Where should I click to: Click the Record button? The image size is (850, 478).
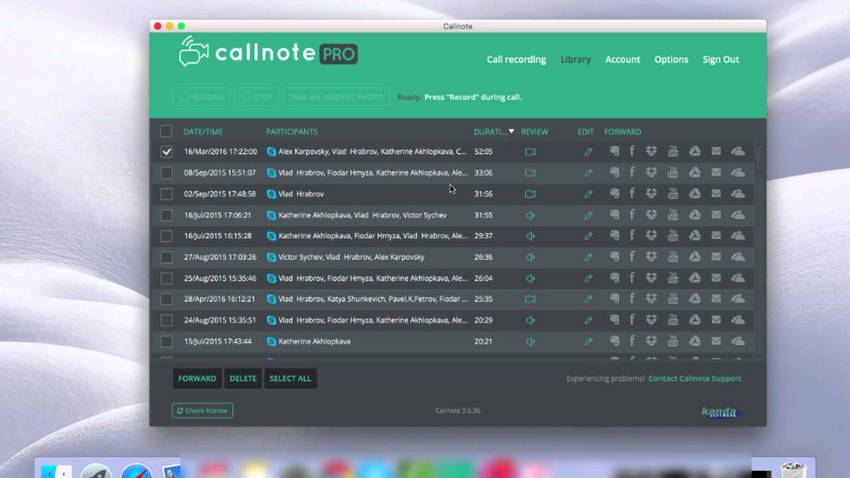(202, 97)
